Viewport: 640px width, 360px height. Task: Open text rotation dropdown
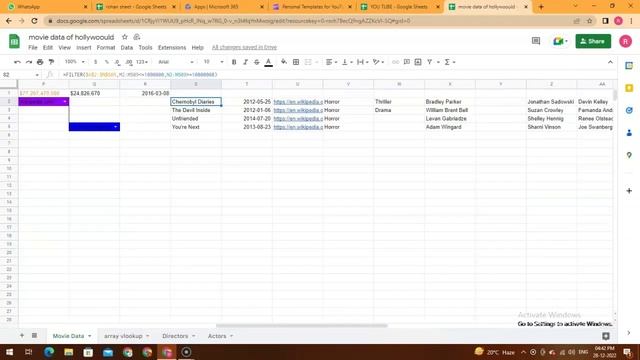tap(378, 62)
